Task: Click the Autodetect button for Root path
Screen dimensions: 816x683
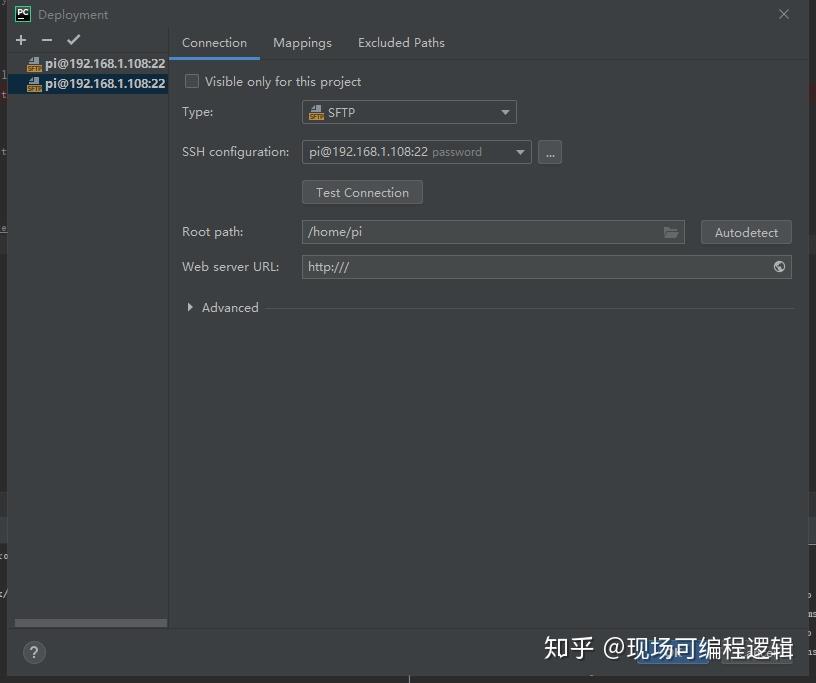Action: point(746,231)
